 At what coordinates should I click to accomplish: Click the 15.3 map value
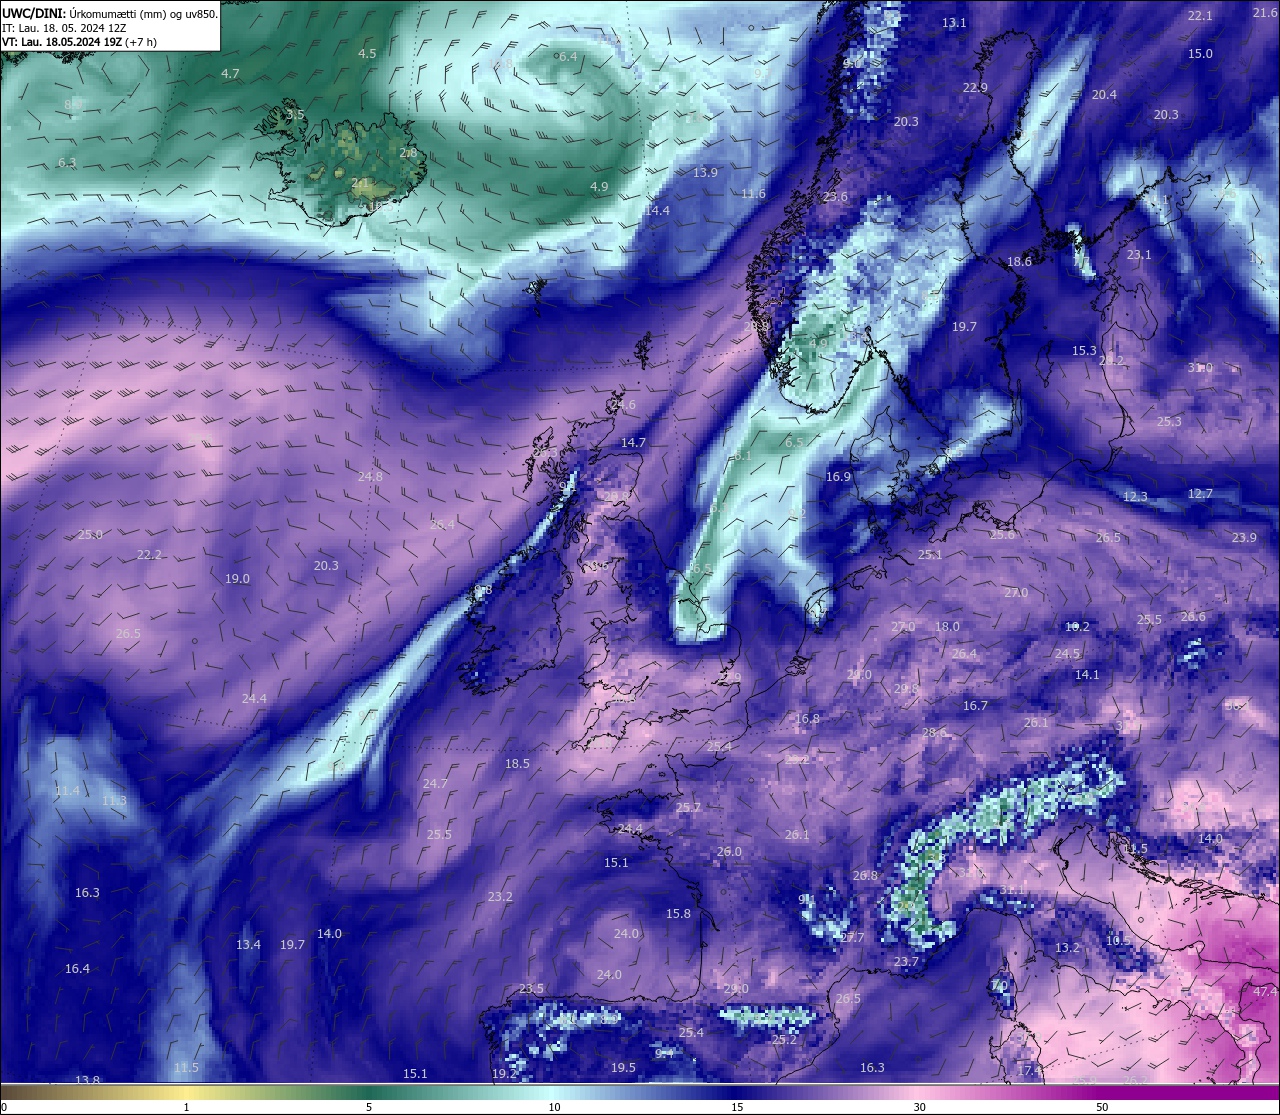pos(1084,351)
